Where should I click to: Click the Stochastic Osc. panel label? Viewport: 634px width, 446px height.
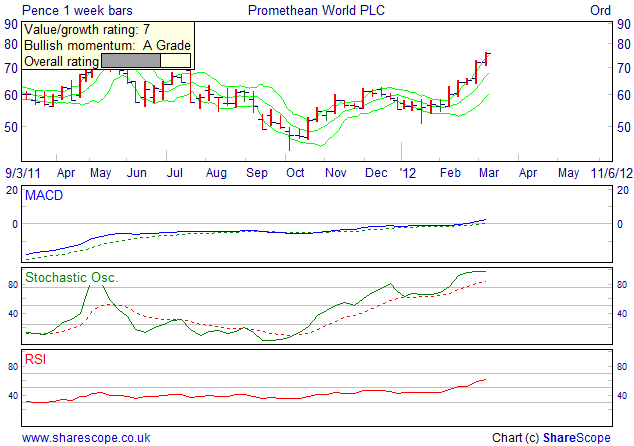point(72,277)
